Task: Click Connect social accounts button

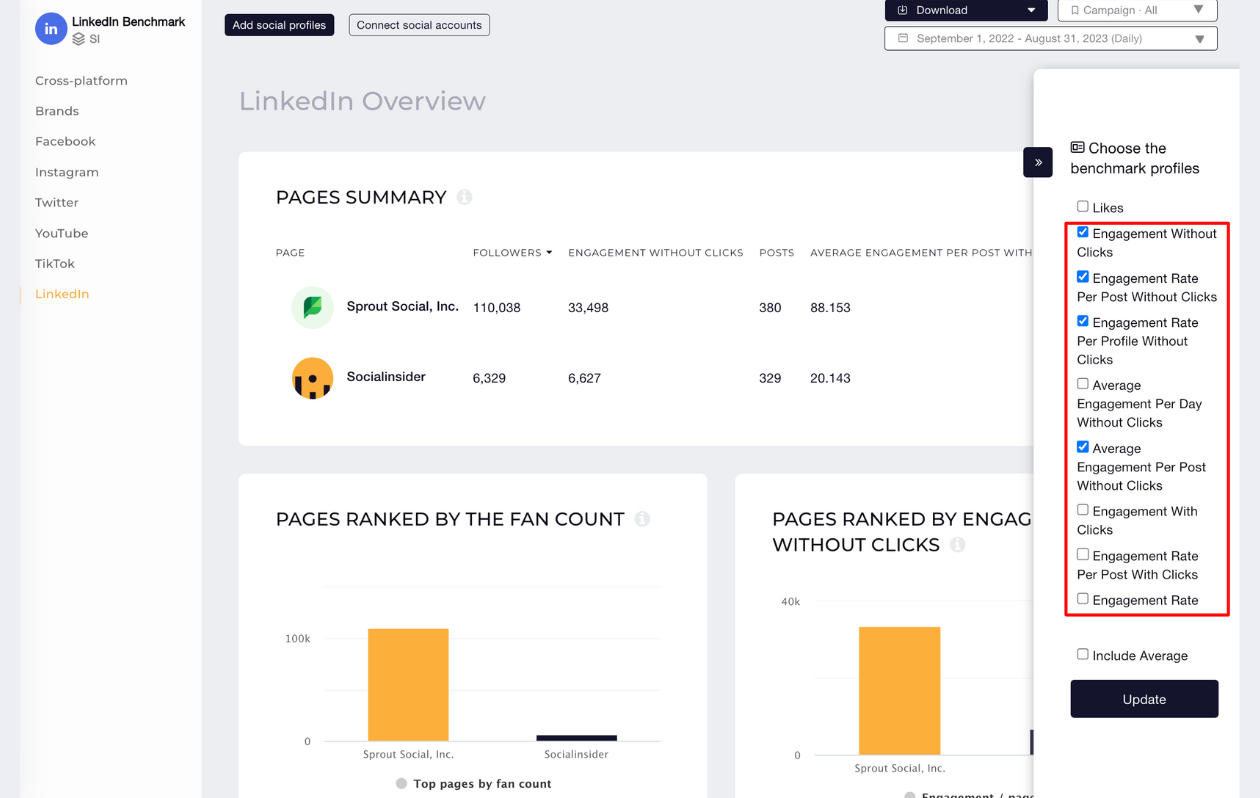Action: [x=419, y=25]
